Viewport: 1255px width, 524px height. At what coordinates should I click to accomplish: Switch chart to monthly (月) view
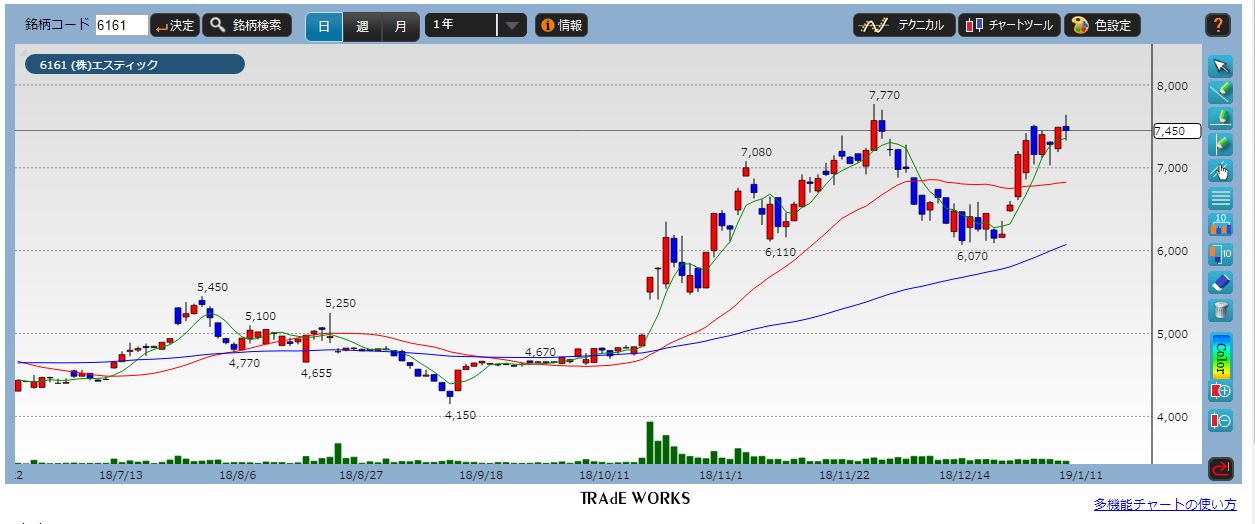click(400, 26)
